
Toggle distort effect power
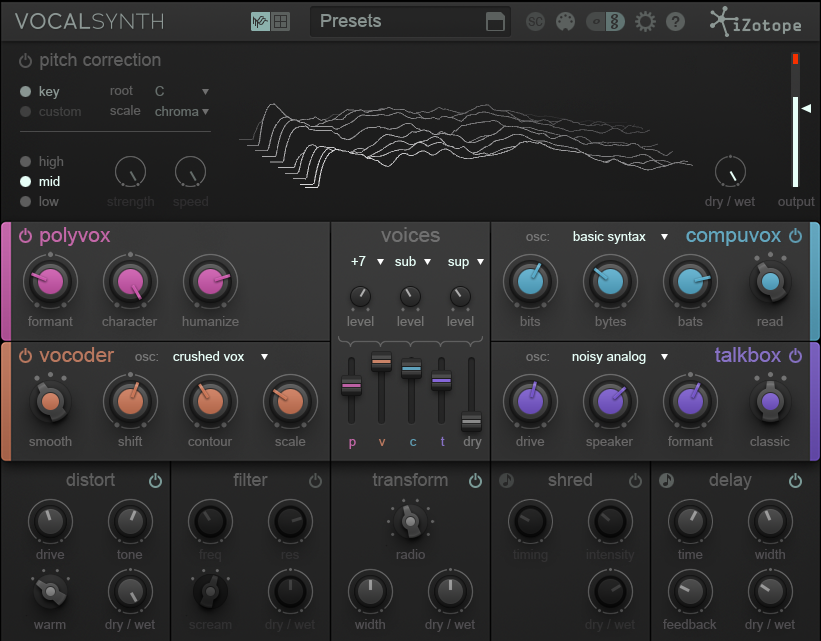coord(156,480)
